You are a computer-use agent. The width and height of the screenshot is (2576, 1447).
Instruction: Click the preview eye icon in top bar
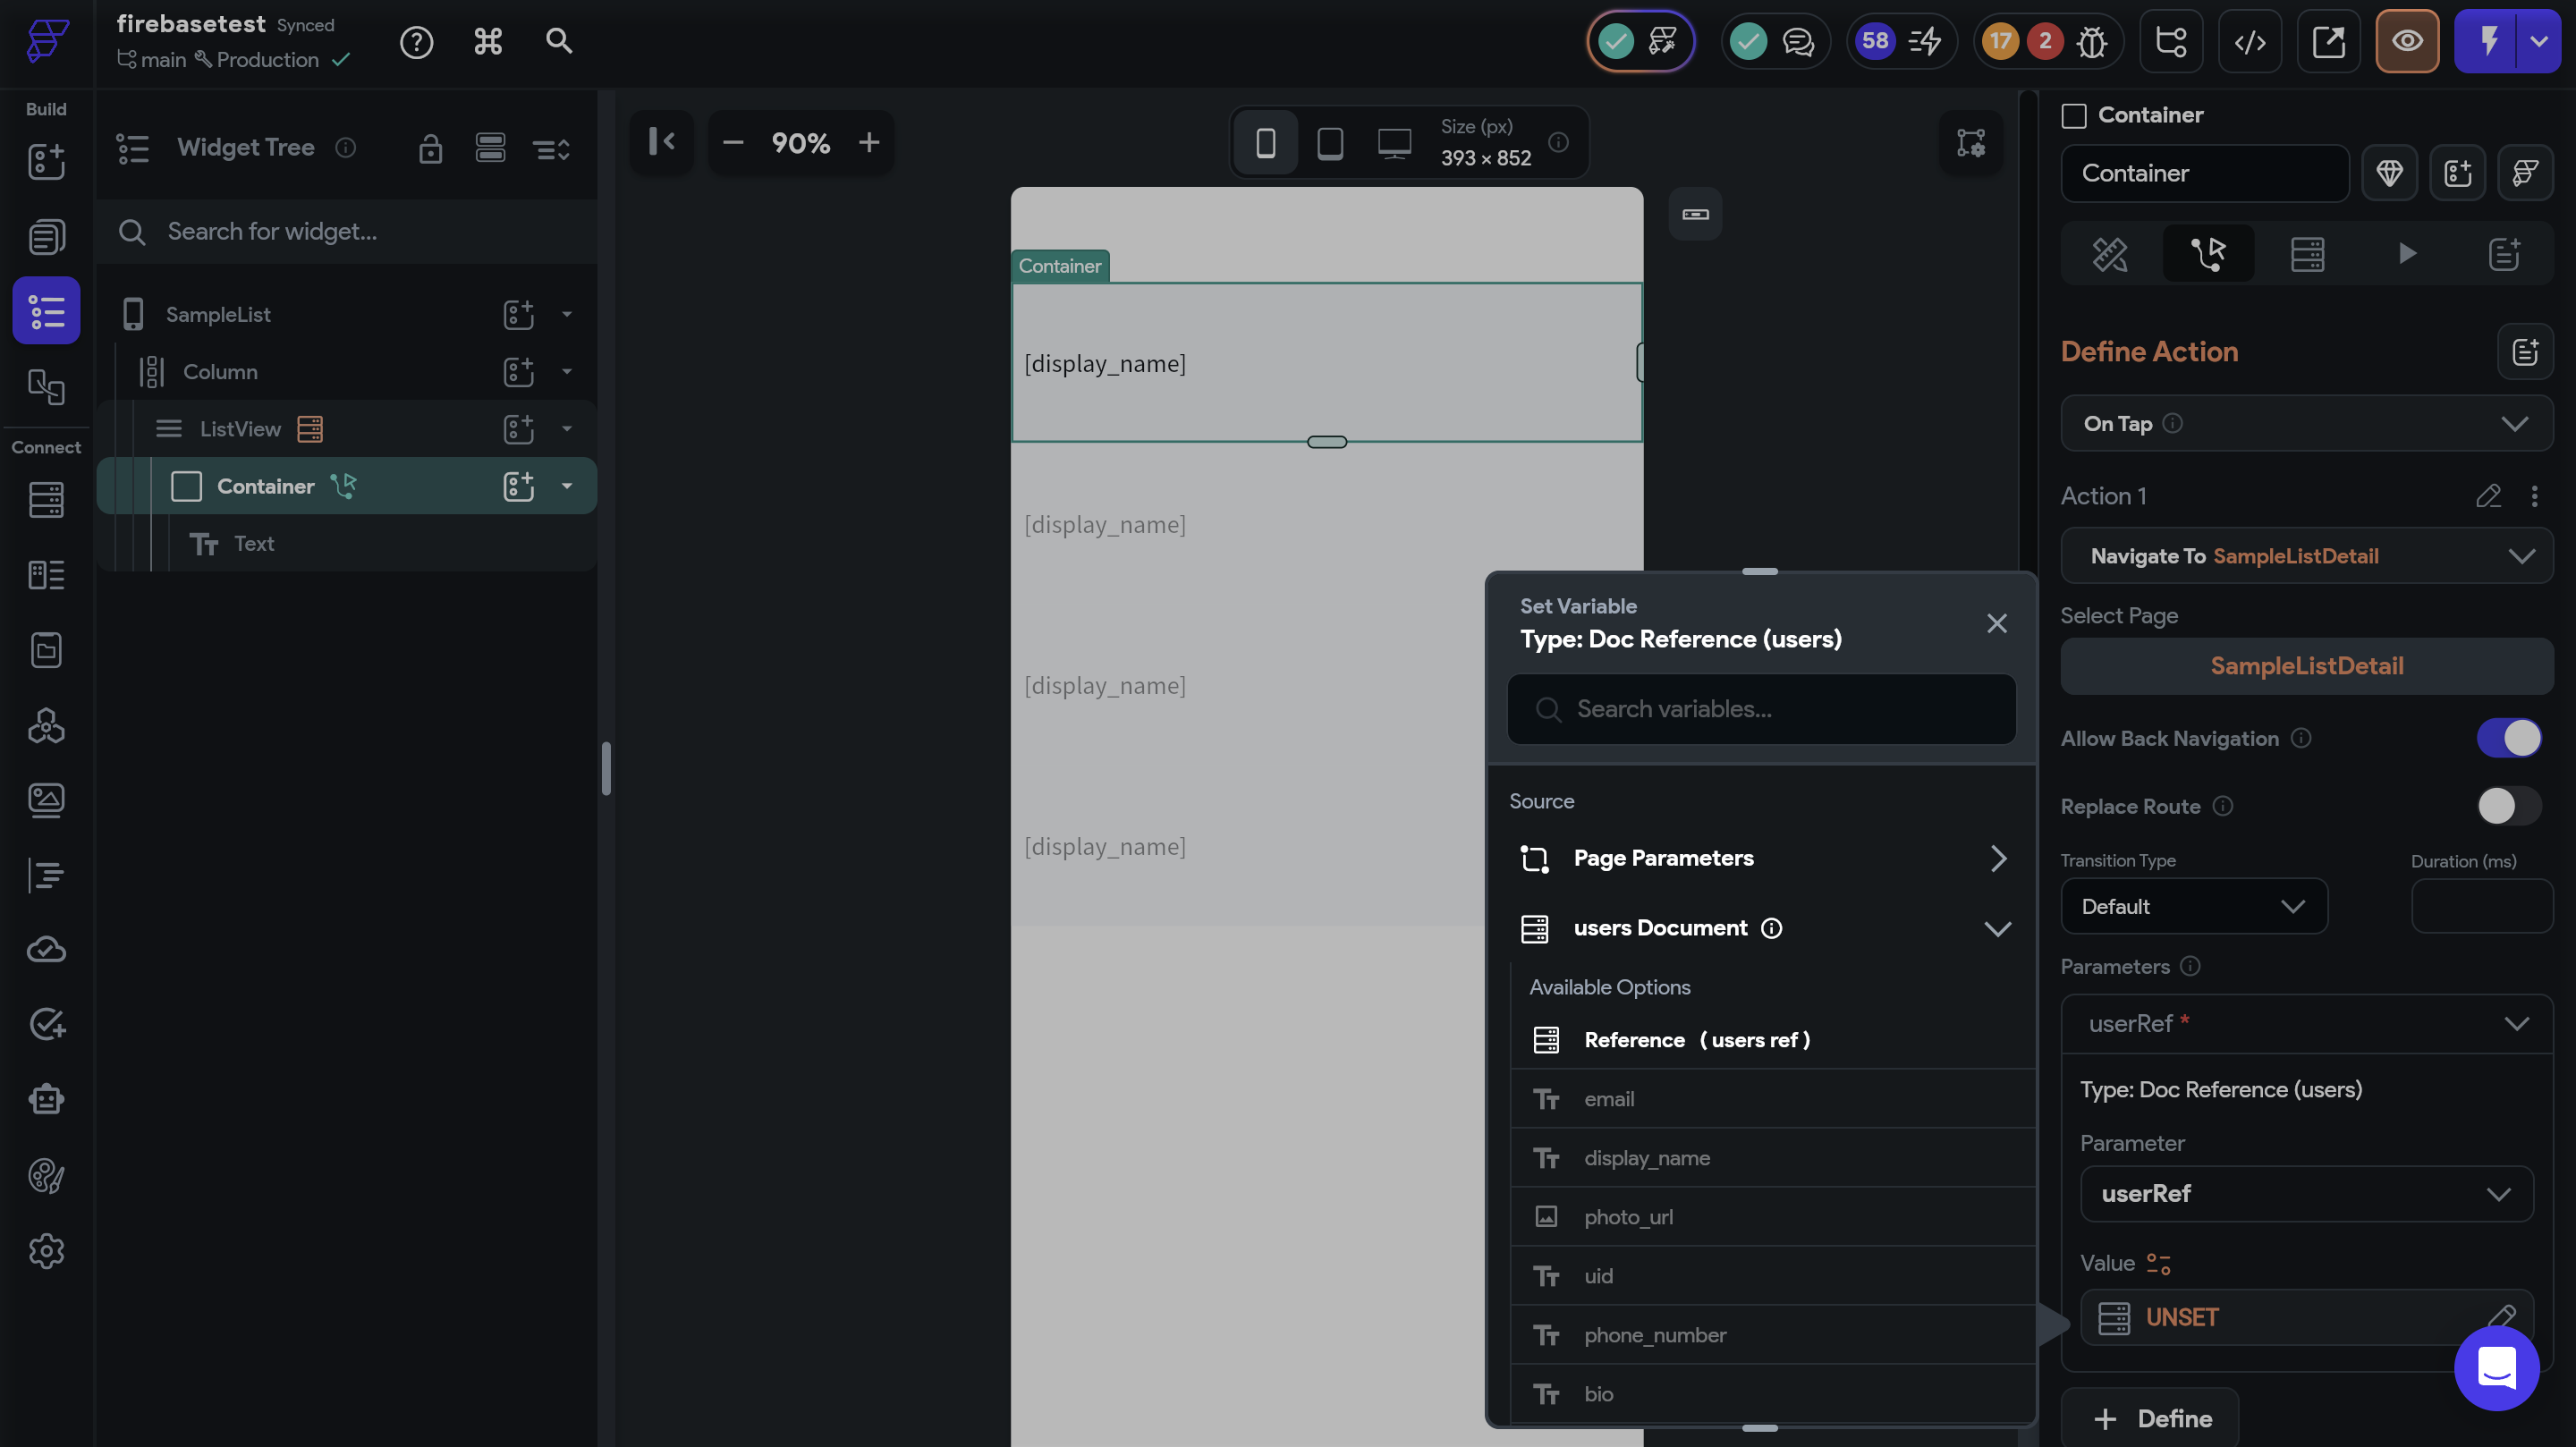(2406, 41)
